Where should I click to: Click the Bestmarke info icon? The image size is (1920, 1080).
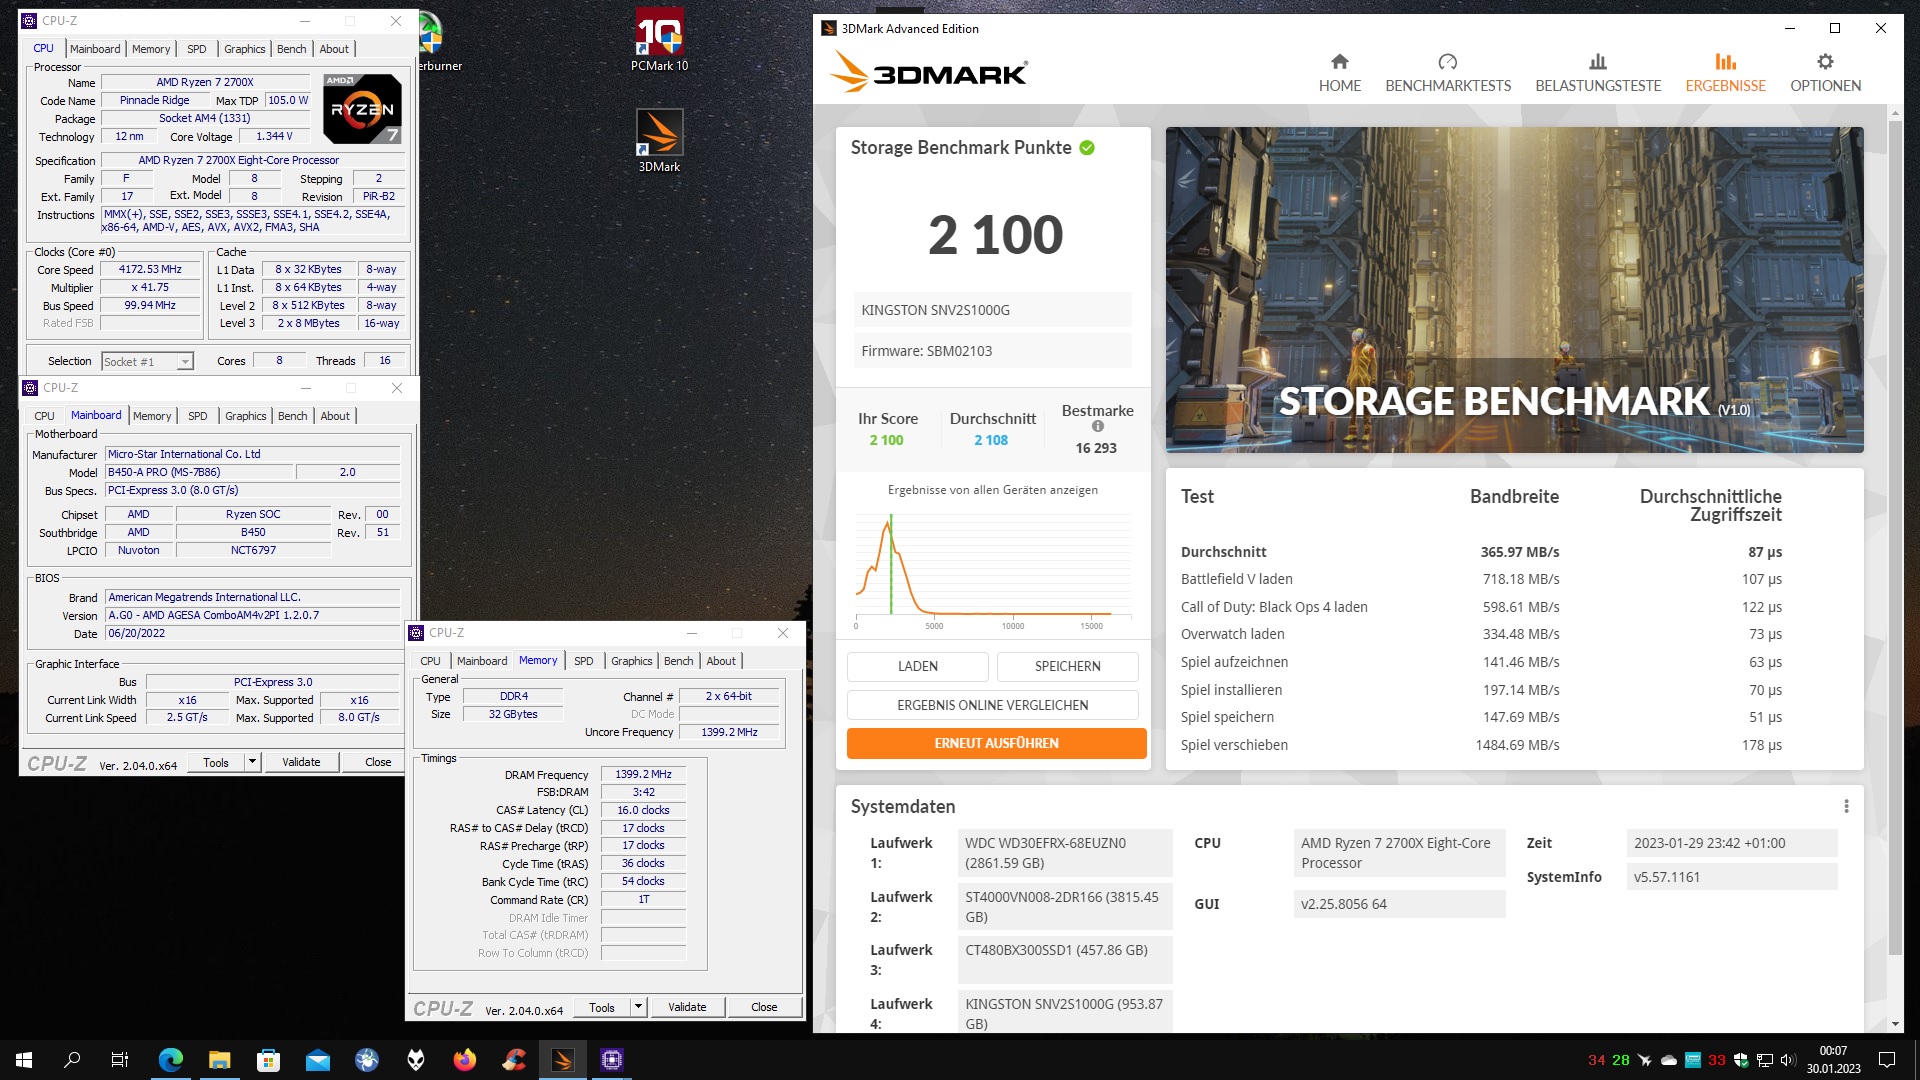[1097, 427]
